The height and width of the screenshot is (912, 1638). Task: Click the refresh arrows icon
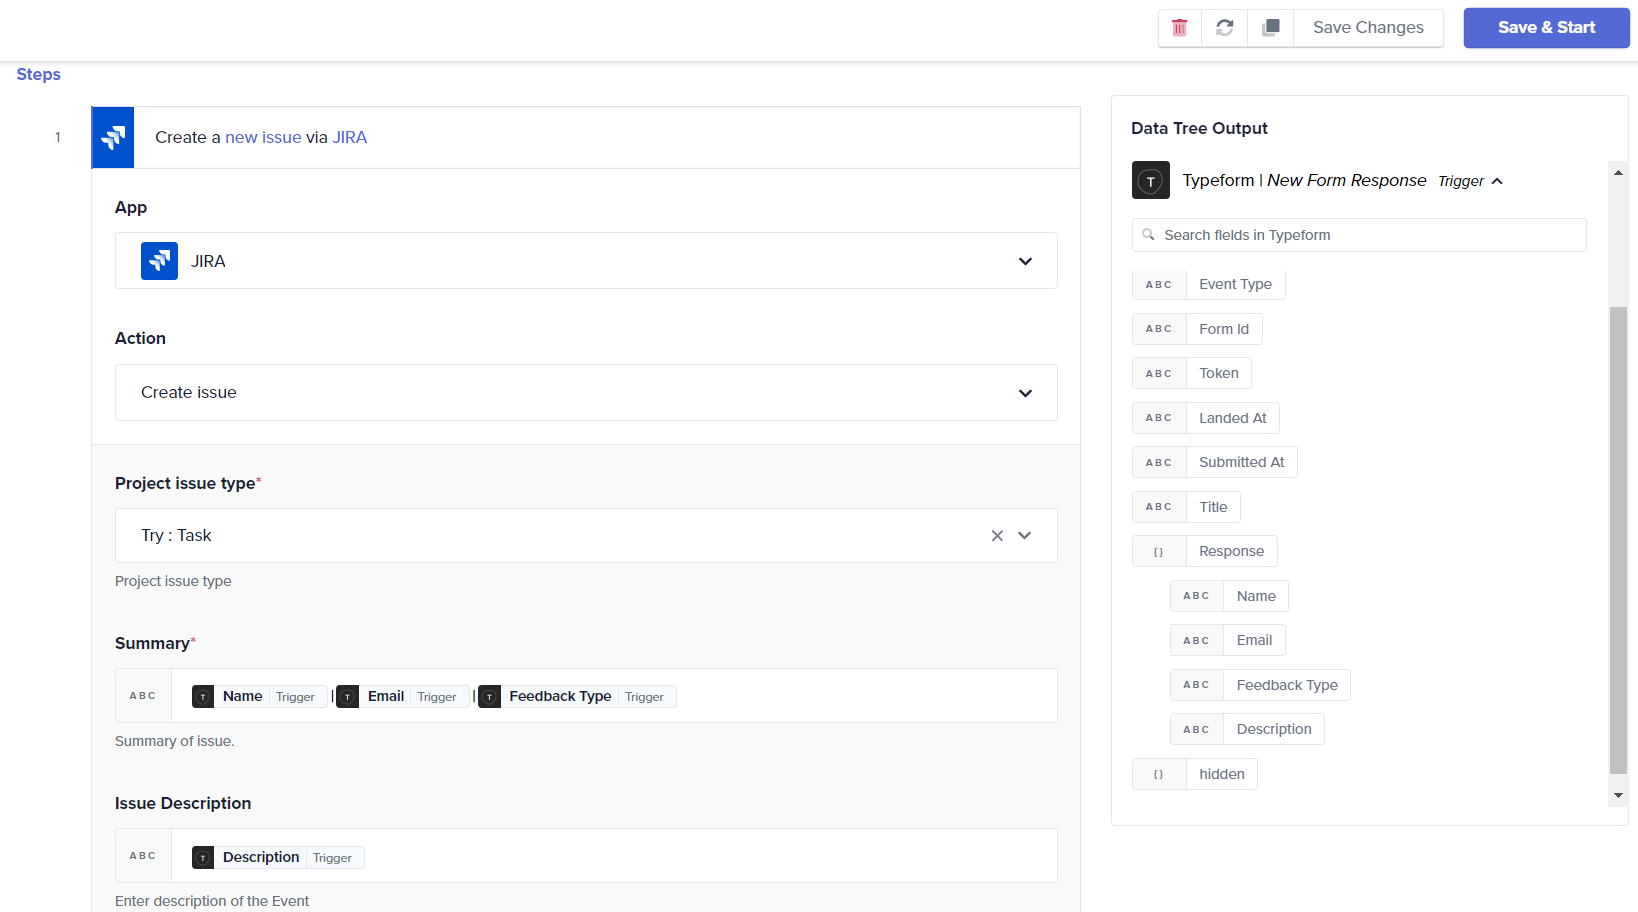point(1224,28)
